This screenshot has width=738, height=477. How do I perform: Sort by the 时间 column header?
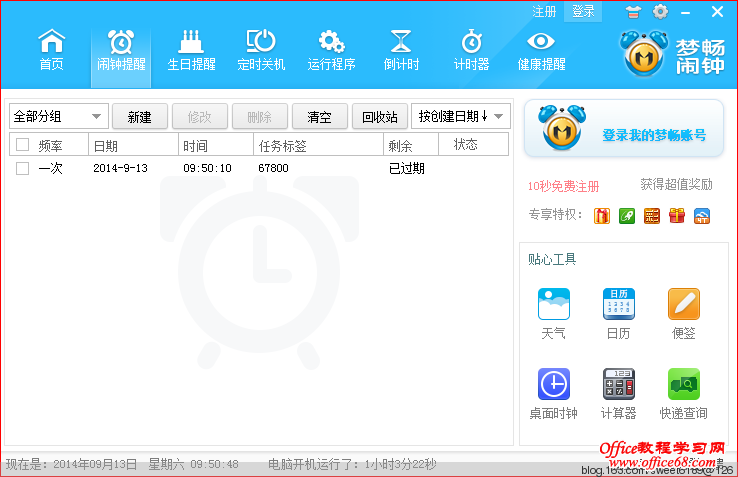216,145
